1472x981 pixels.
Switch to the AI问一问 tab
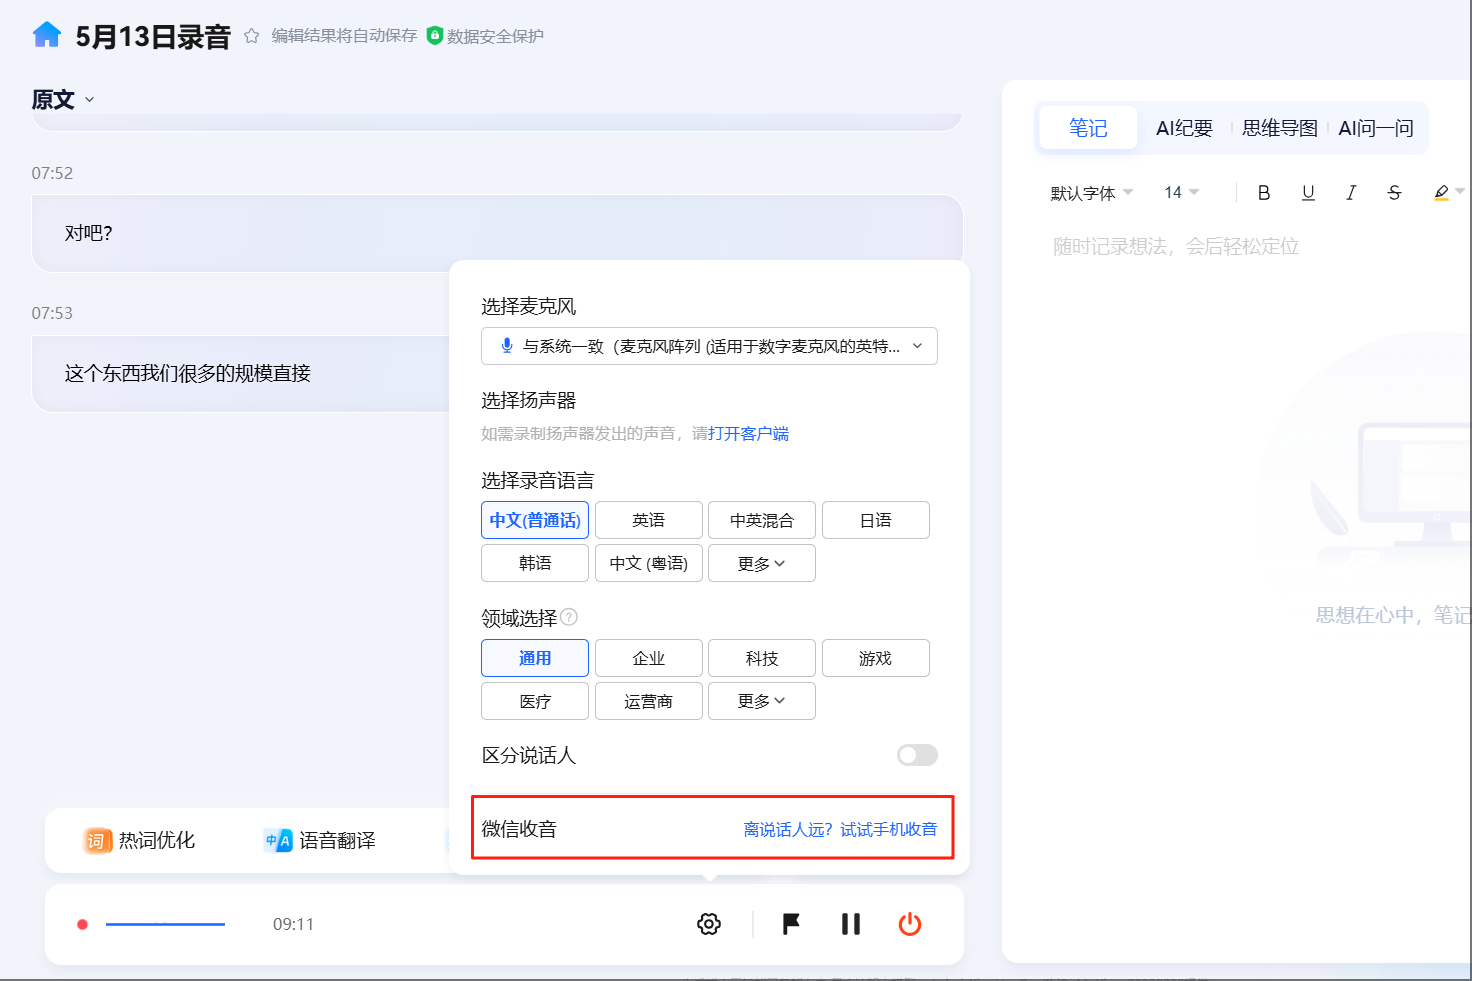pos(1376,128)
